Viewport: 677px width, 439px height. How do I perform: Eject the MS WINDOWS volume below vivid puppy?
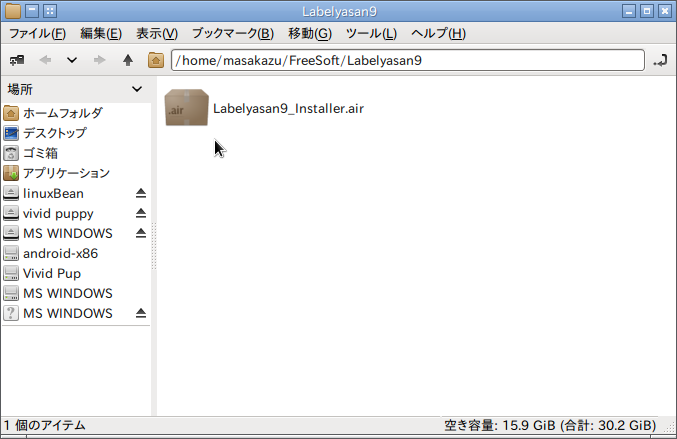point(141,233)
